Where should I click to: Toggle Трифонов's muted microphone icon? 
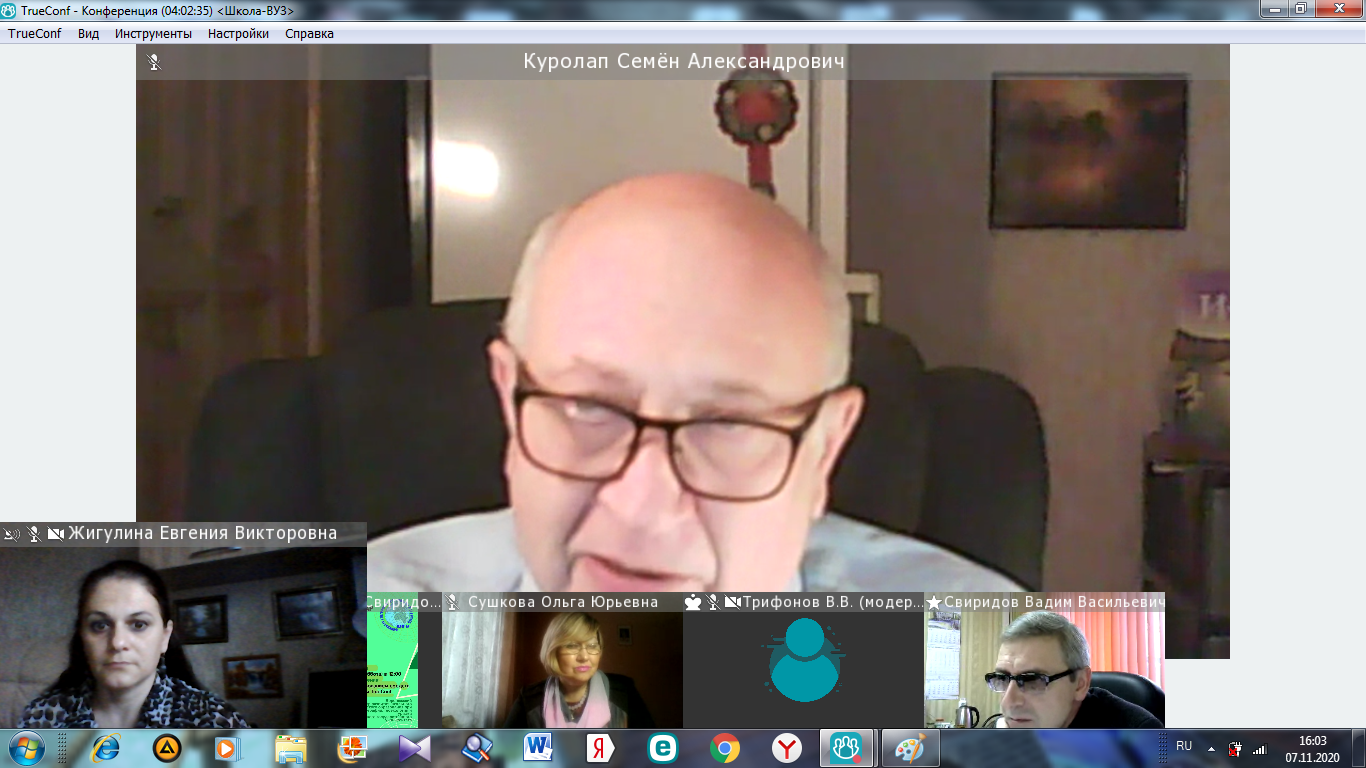click(x=713, y=602)
